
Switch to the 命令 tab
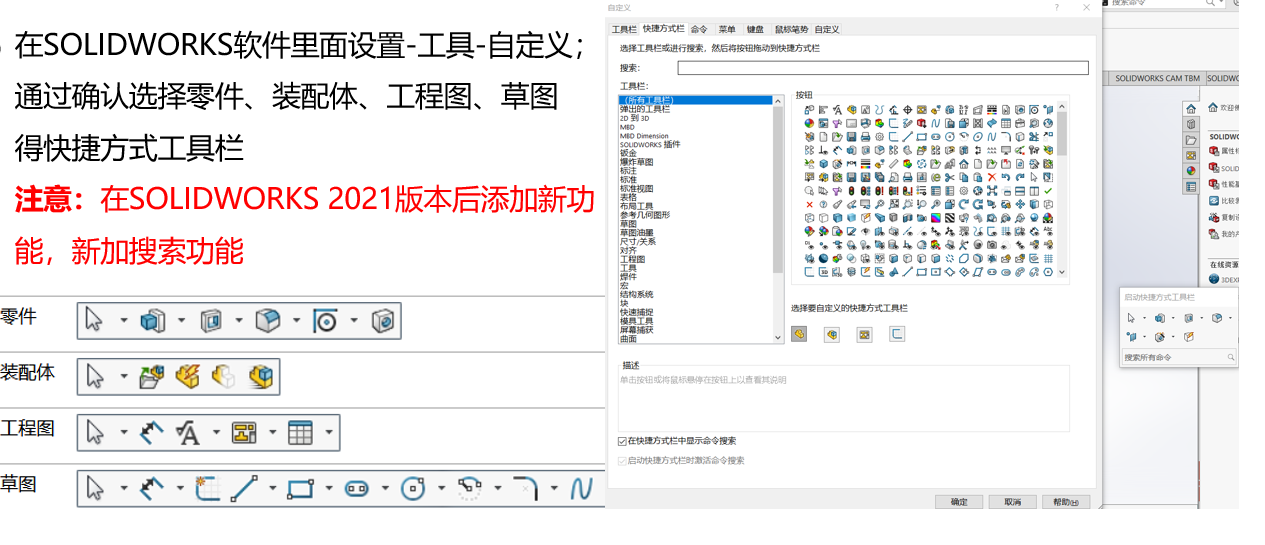pyautogui.click(x=699, y=30)
